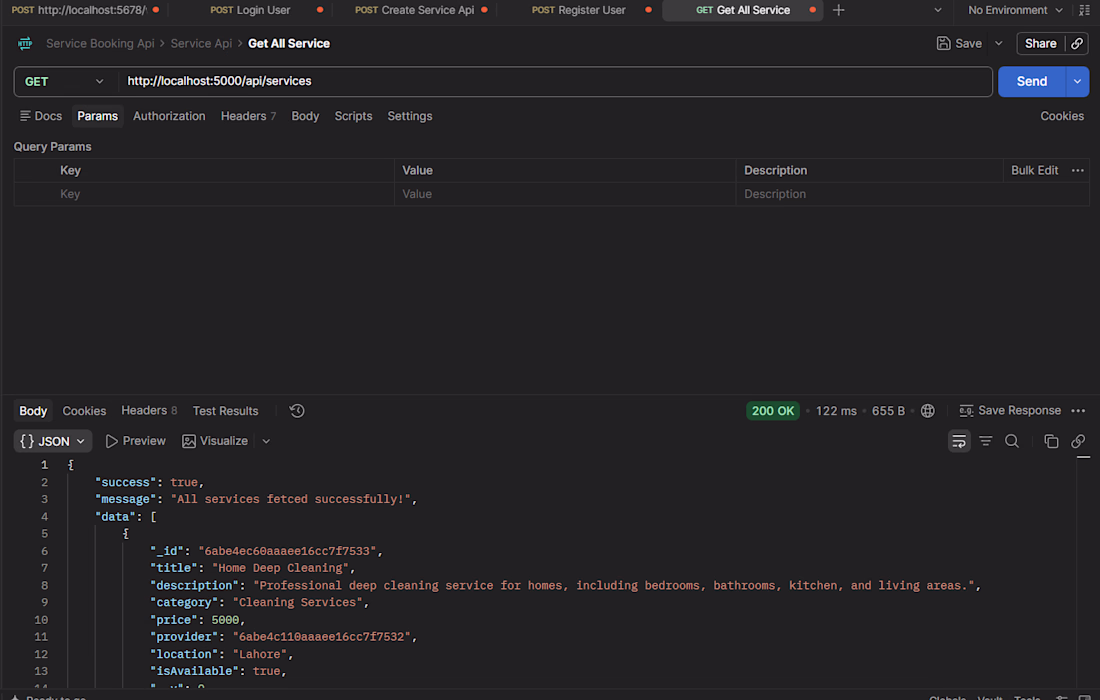
Task: Copy response link icon
Action: tap(1078, 441)
